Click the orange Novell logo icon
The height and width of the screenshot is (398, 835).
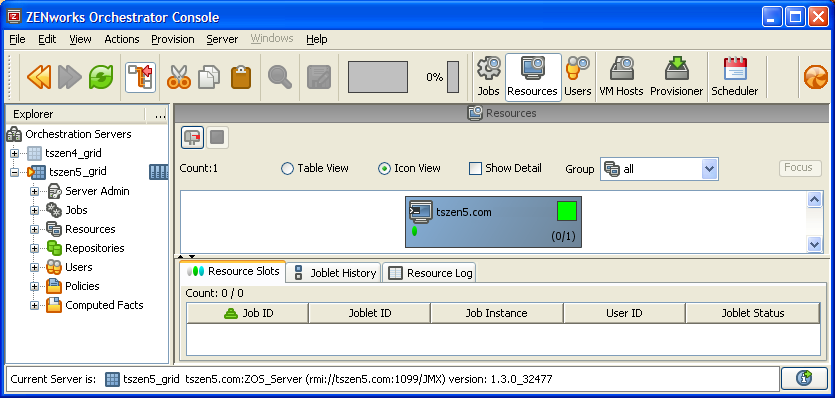pyautogui.click(x=816, y=77)
